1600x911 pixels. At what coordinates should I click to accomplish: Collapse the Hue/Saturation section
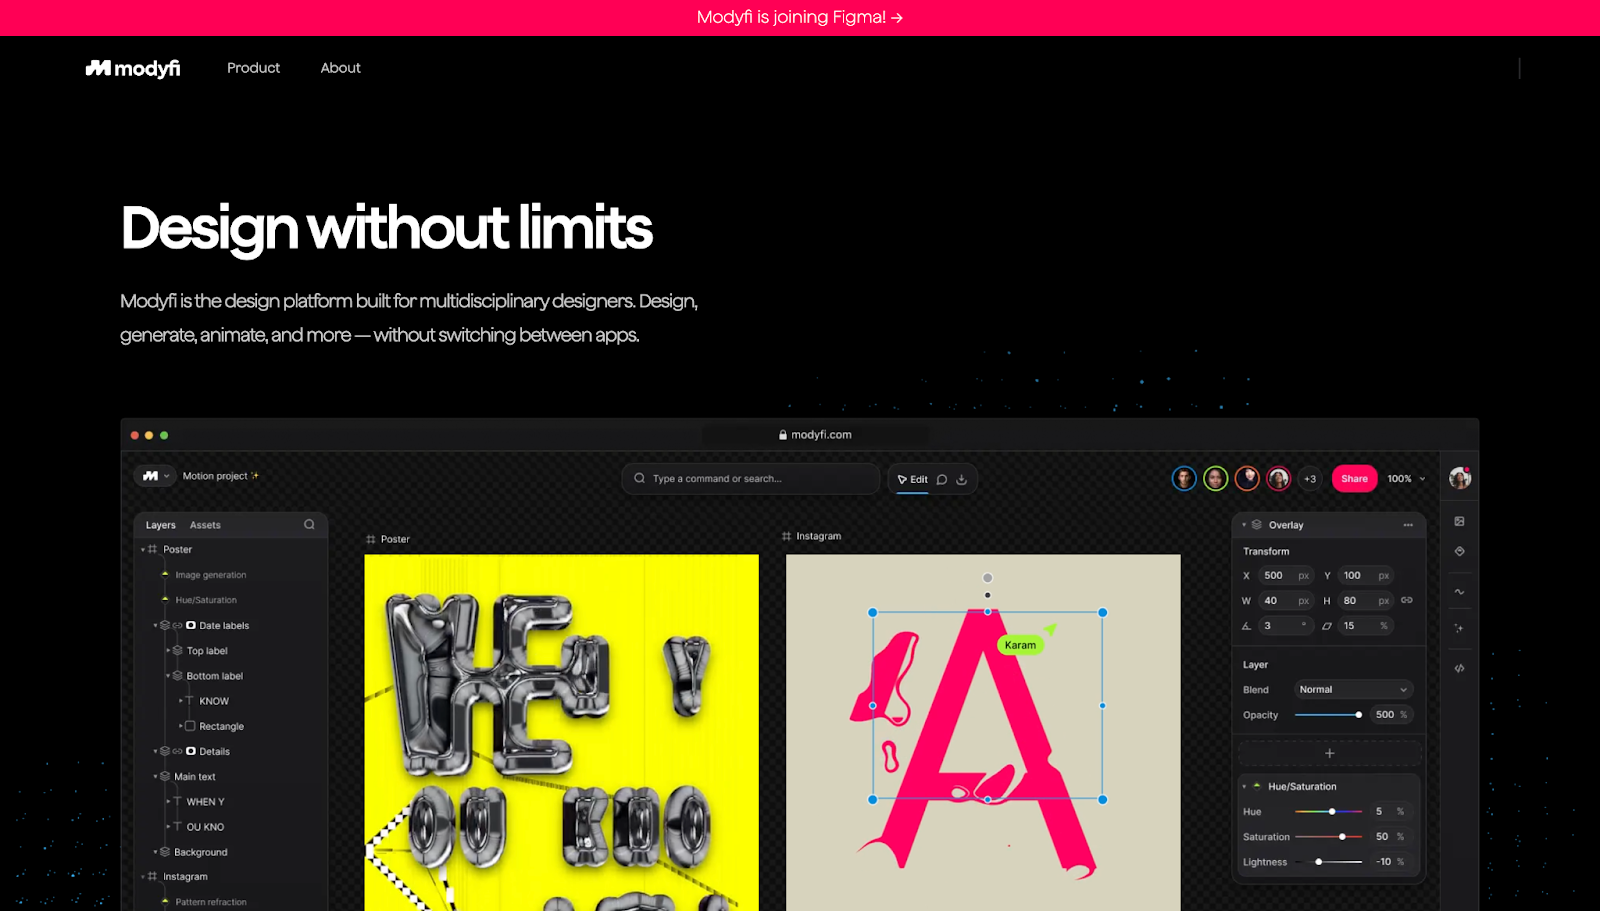(1244, 787)
